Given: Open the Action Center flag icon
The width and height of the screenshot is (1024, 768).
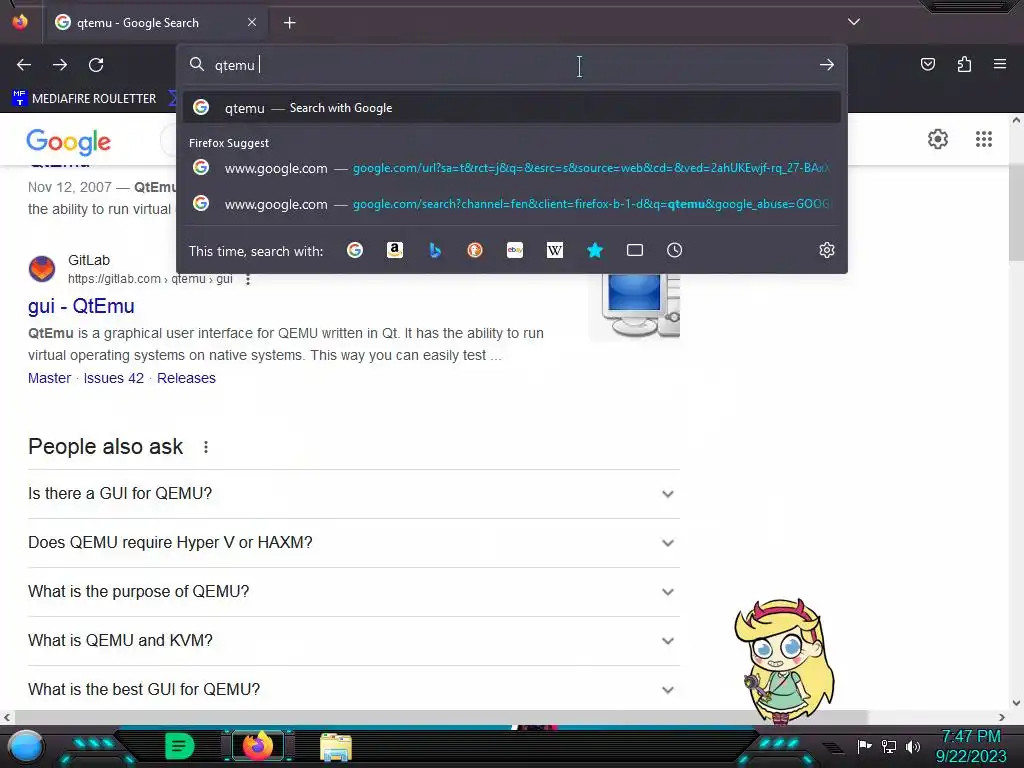Looking at the screenshot, I should (864, 746).
